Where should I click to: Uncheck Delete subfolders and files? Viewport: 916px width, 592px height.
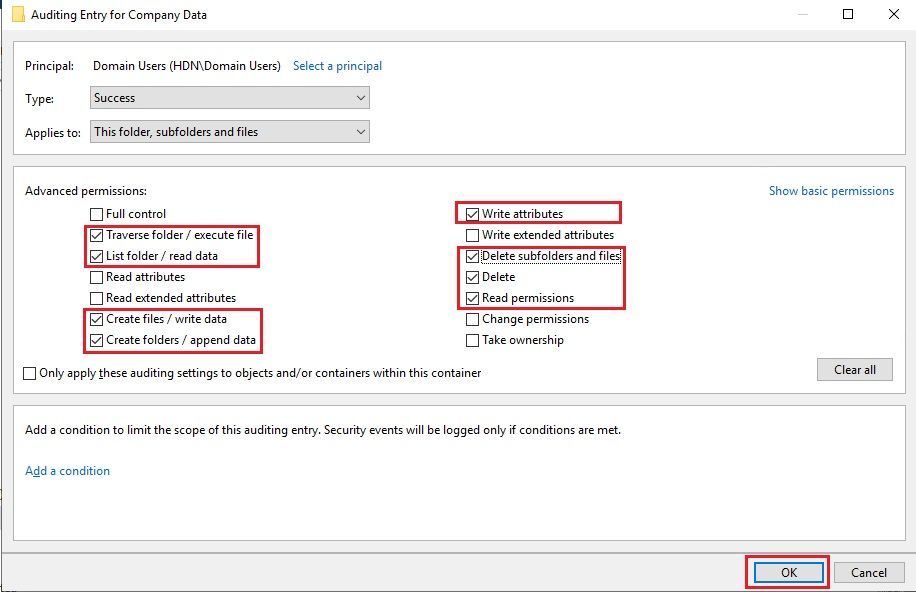(x=472, y=257)
